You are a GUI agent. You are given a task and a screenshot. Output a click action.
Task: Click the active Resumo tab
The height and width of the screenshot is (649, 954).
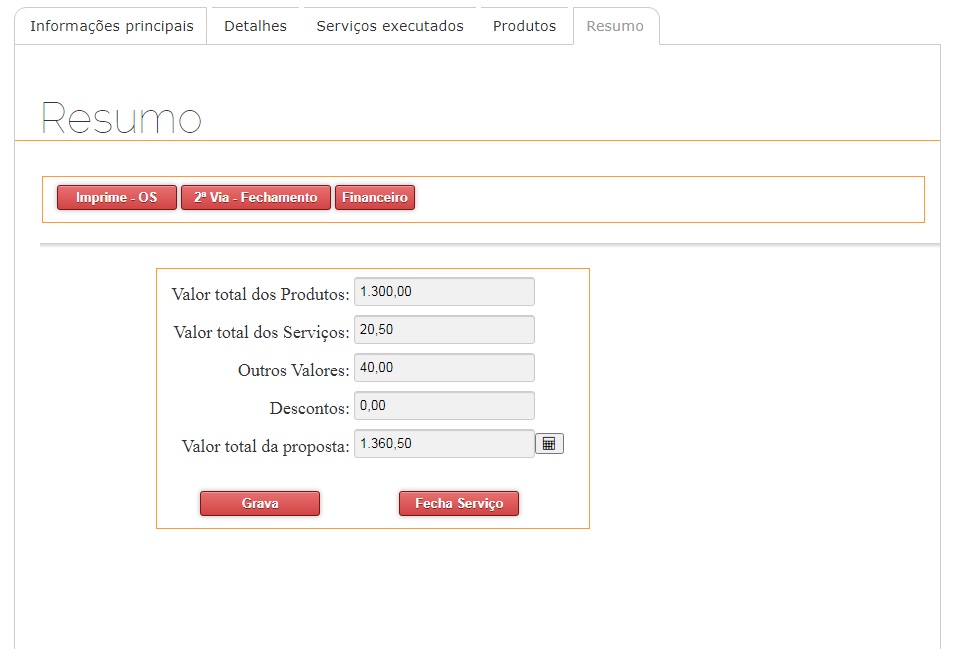(615, 26)
